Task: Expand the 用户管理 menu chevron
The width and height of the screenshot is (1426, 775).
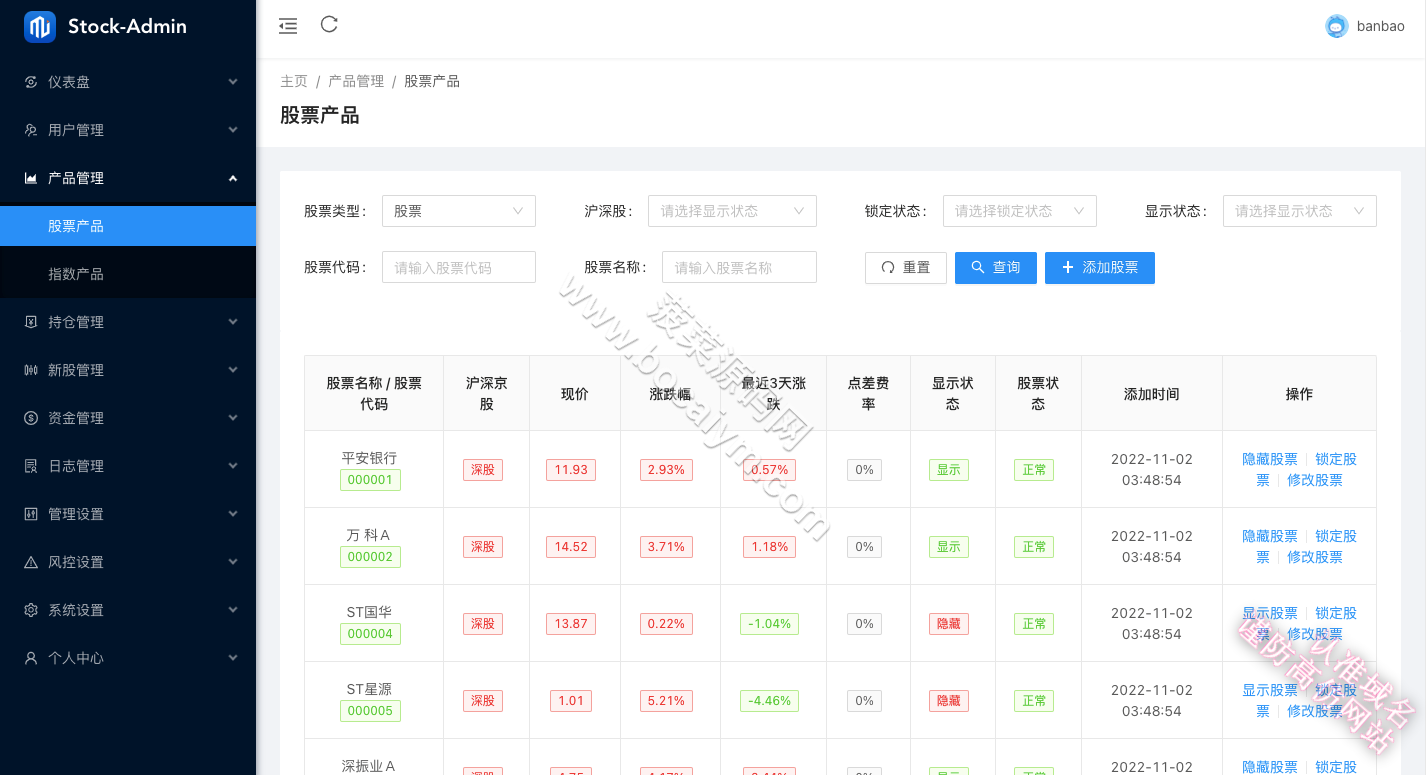Action: (233, 130)
